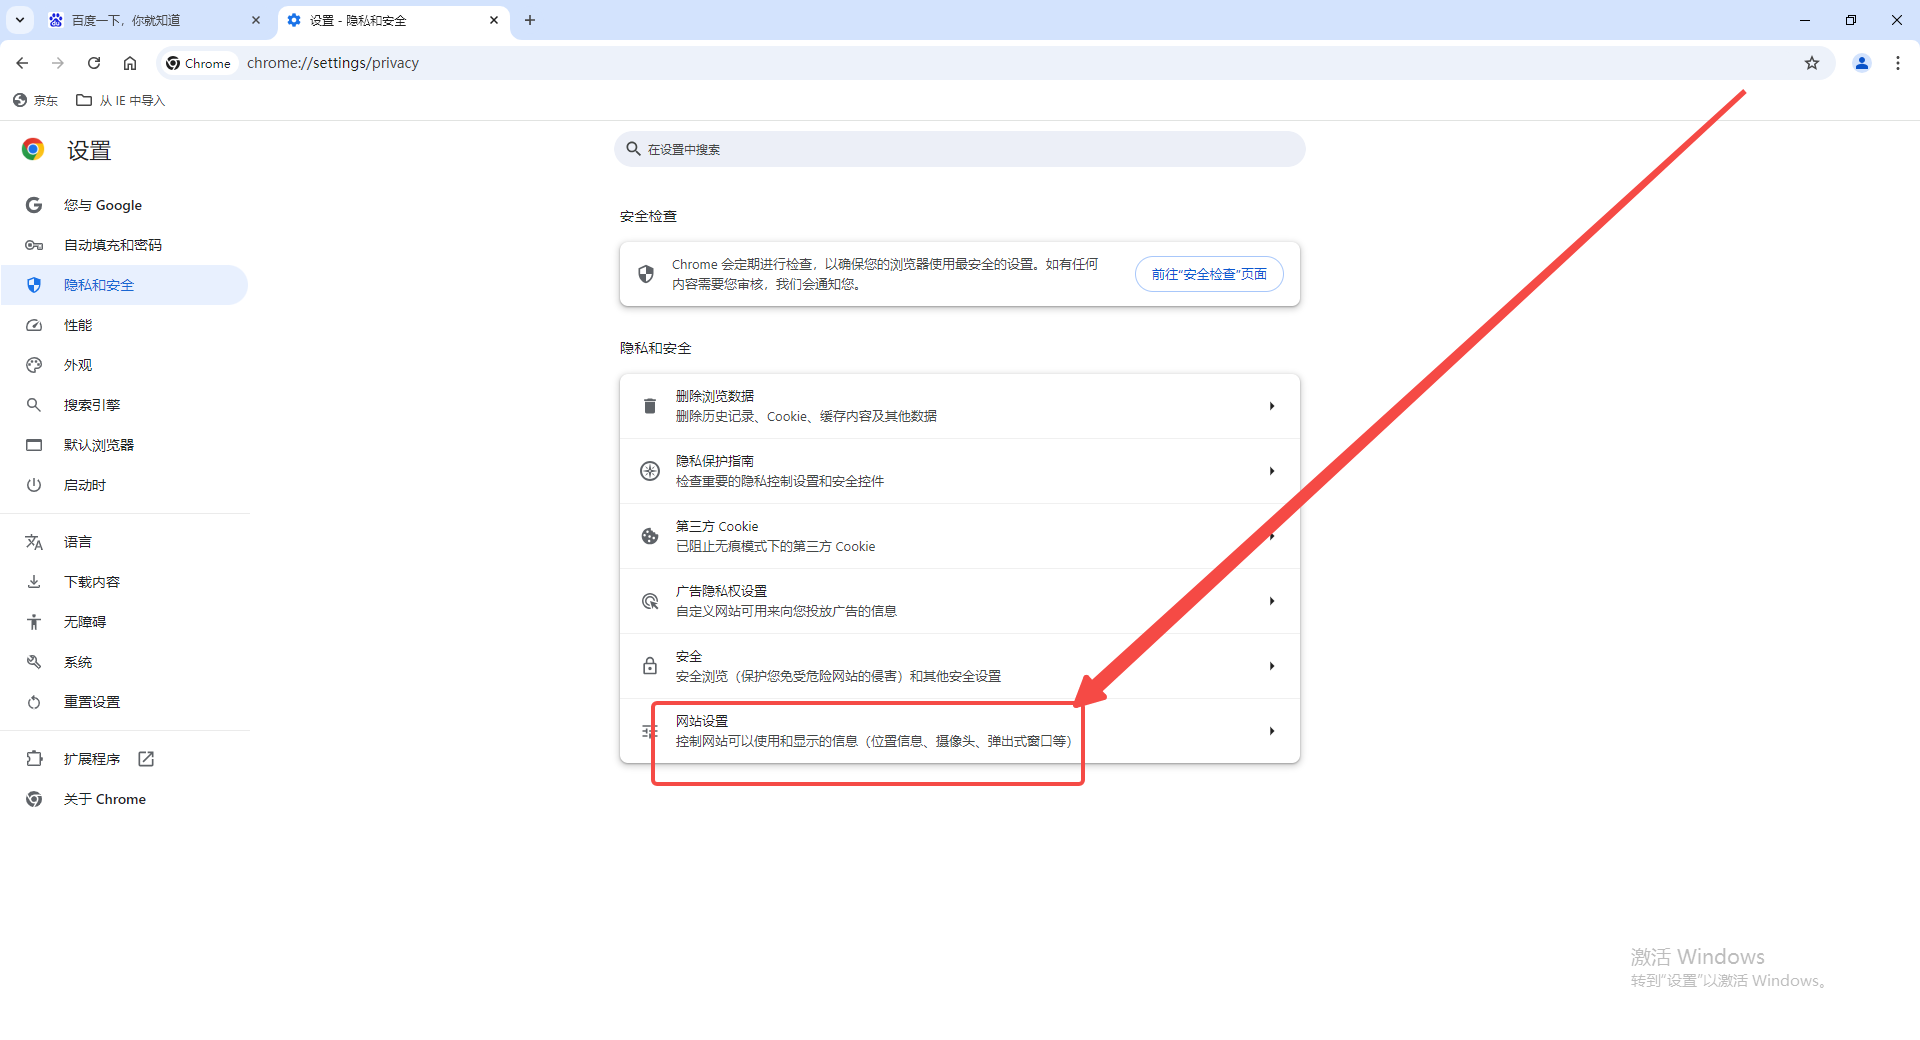This screenshot has width=1920, height=1040.
Task: Click the palette appearance icon
Action: pyautogui.click(x=34, y=365)
